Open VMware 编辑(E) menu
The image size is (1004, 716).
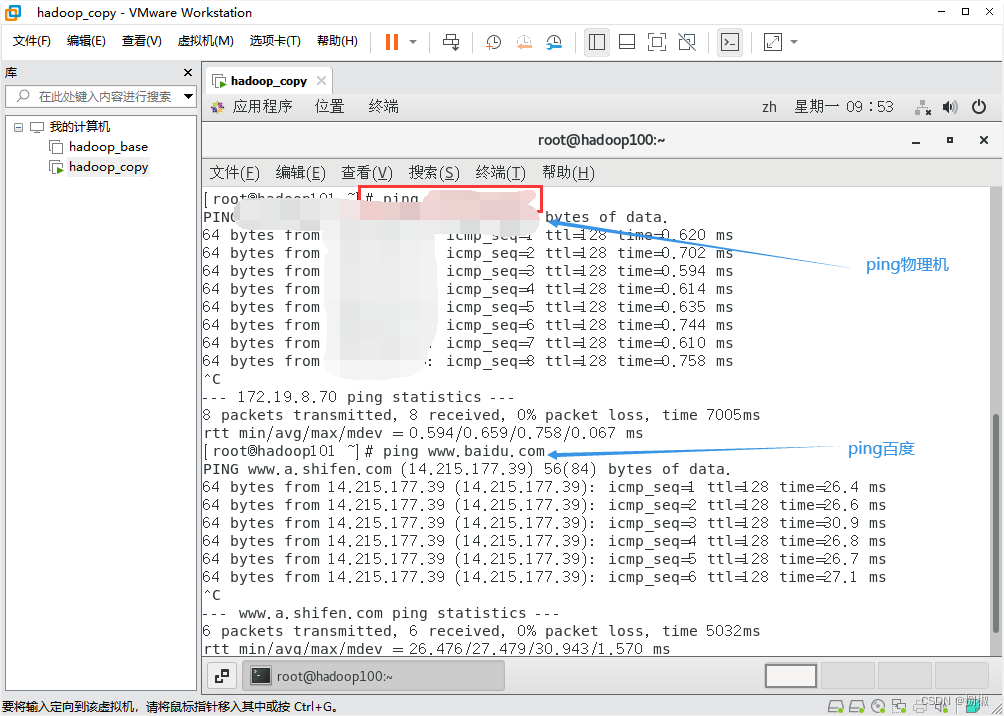(x=86, y=41)
